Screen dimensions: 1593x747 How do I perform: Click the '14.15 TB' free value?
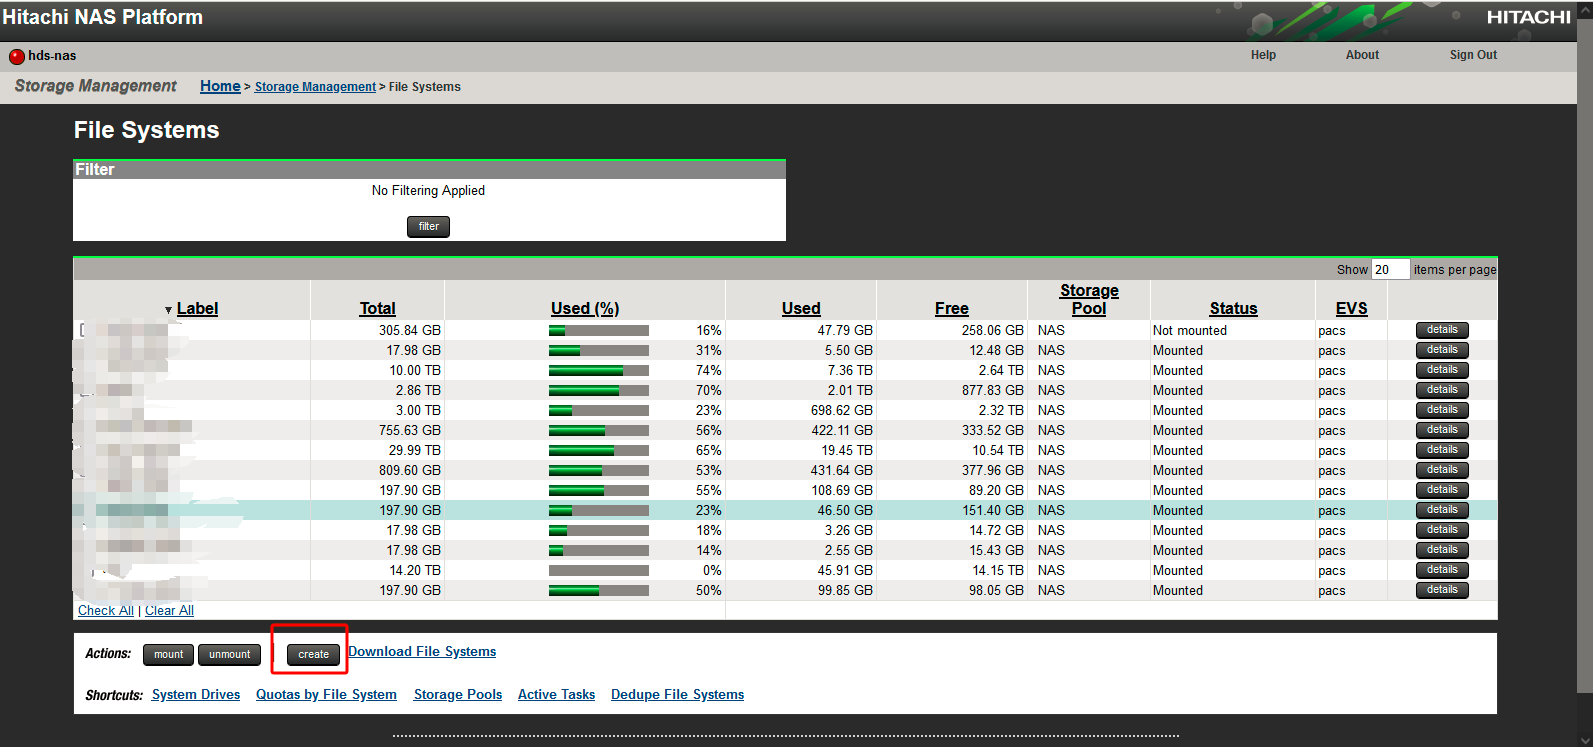tap(998, 570)
